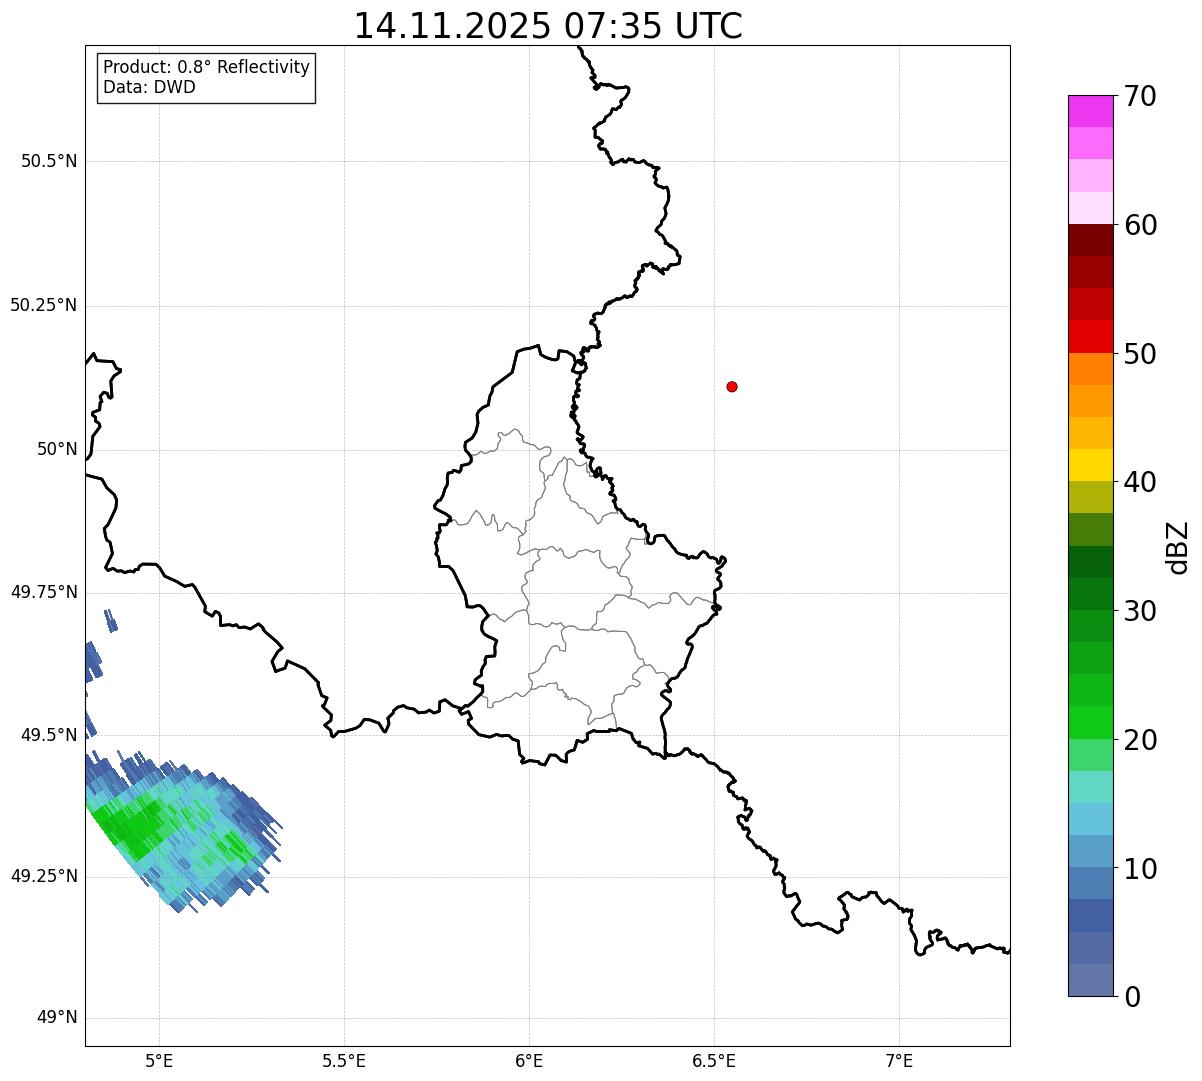Click the 5.5°E longitude label

[344, 1060]
